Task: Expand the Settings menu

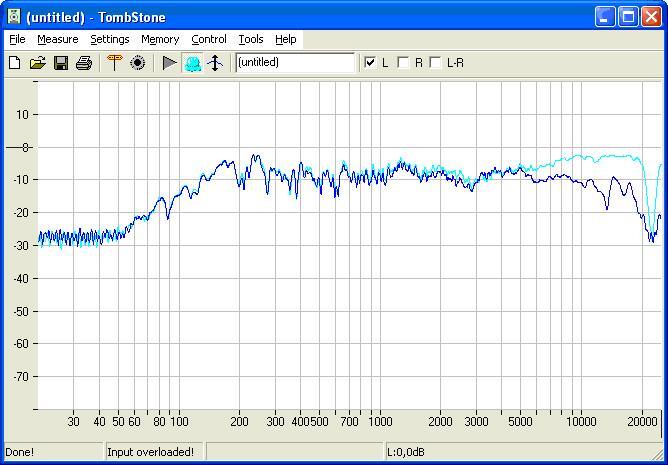Action: pos(109,39)
